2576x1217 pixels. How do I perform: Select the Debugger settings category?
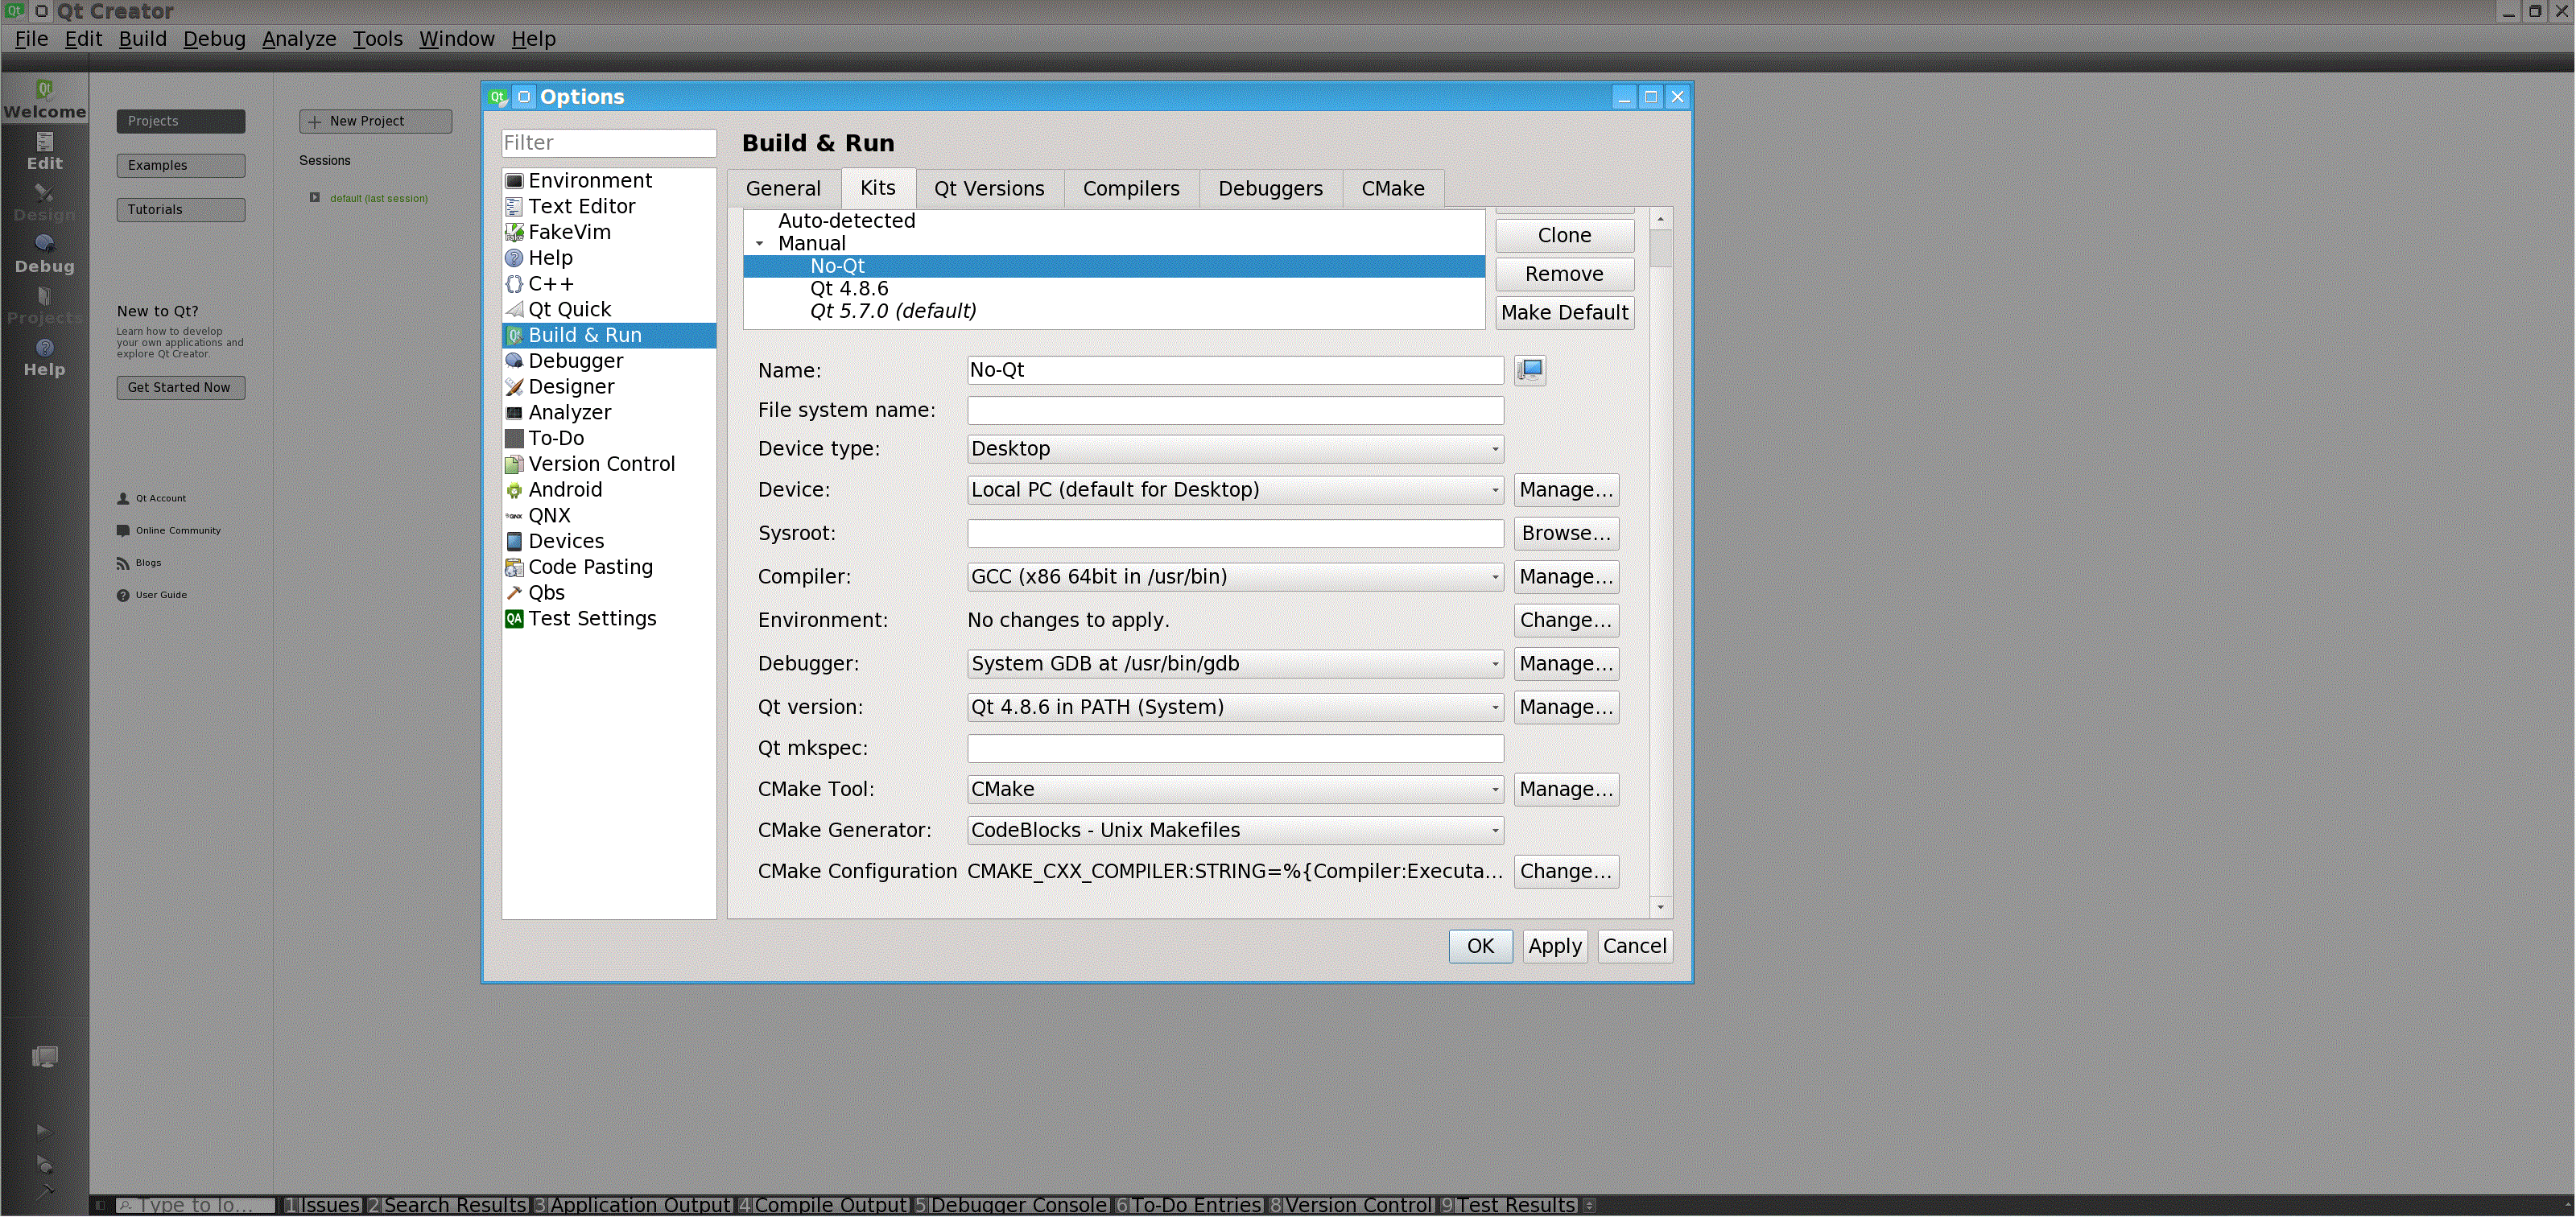click(x=575, y=361)
